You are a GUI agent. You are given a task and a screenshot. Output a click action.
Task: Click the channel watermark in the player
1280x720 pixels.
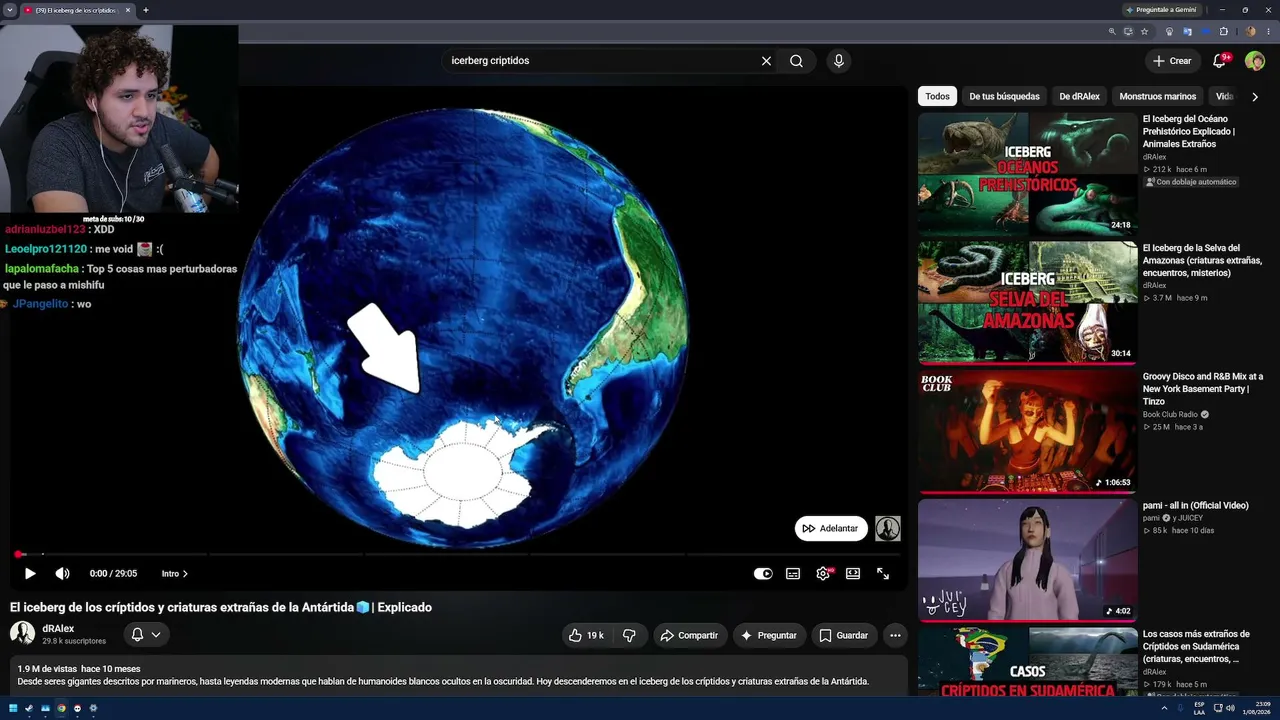click(x=888, y=528)
